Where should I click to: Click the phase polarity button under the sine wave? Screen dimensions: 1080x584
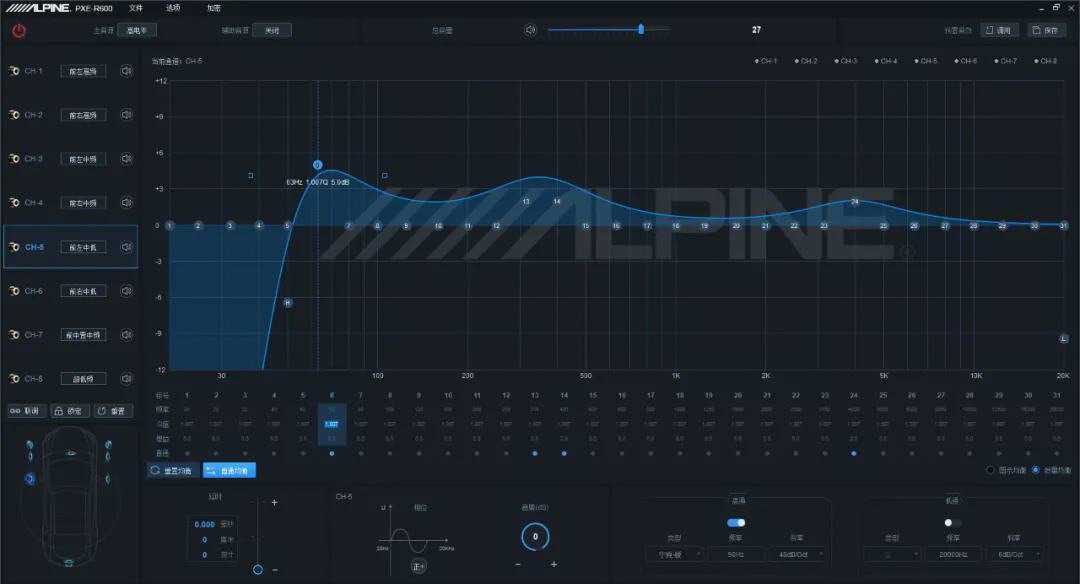pyautogui.click(x=418, y=566)
